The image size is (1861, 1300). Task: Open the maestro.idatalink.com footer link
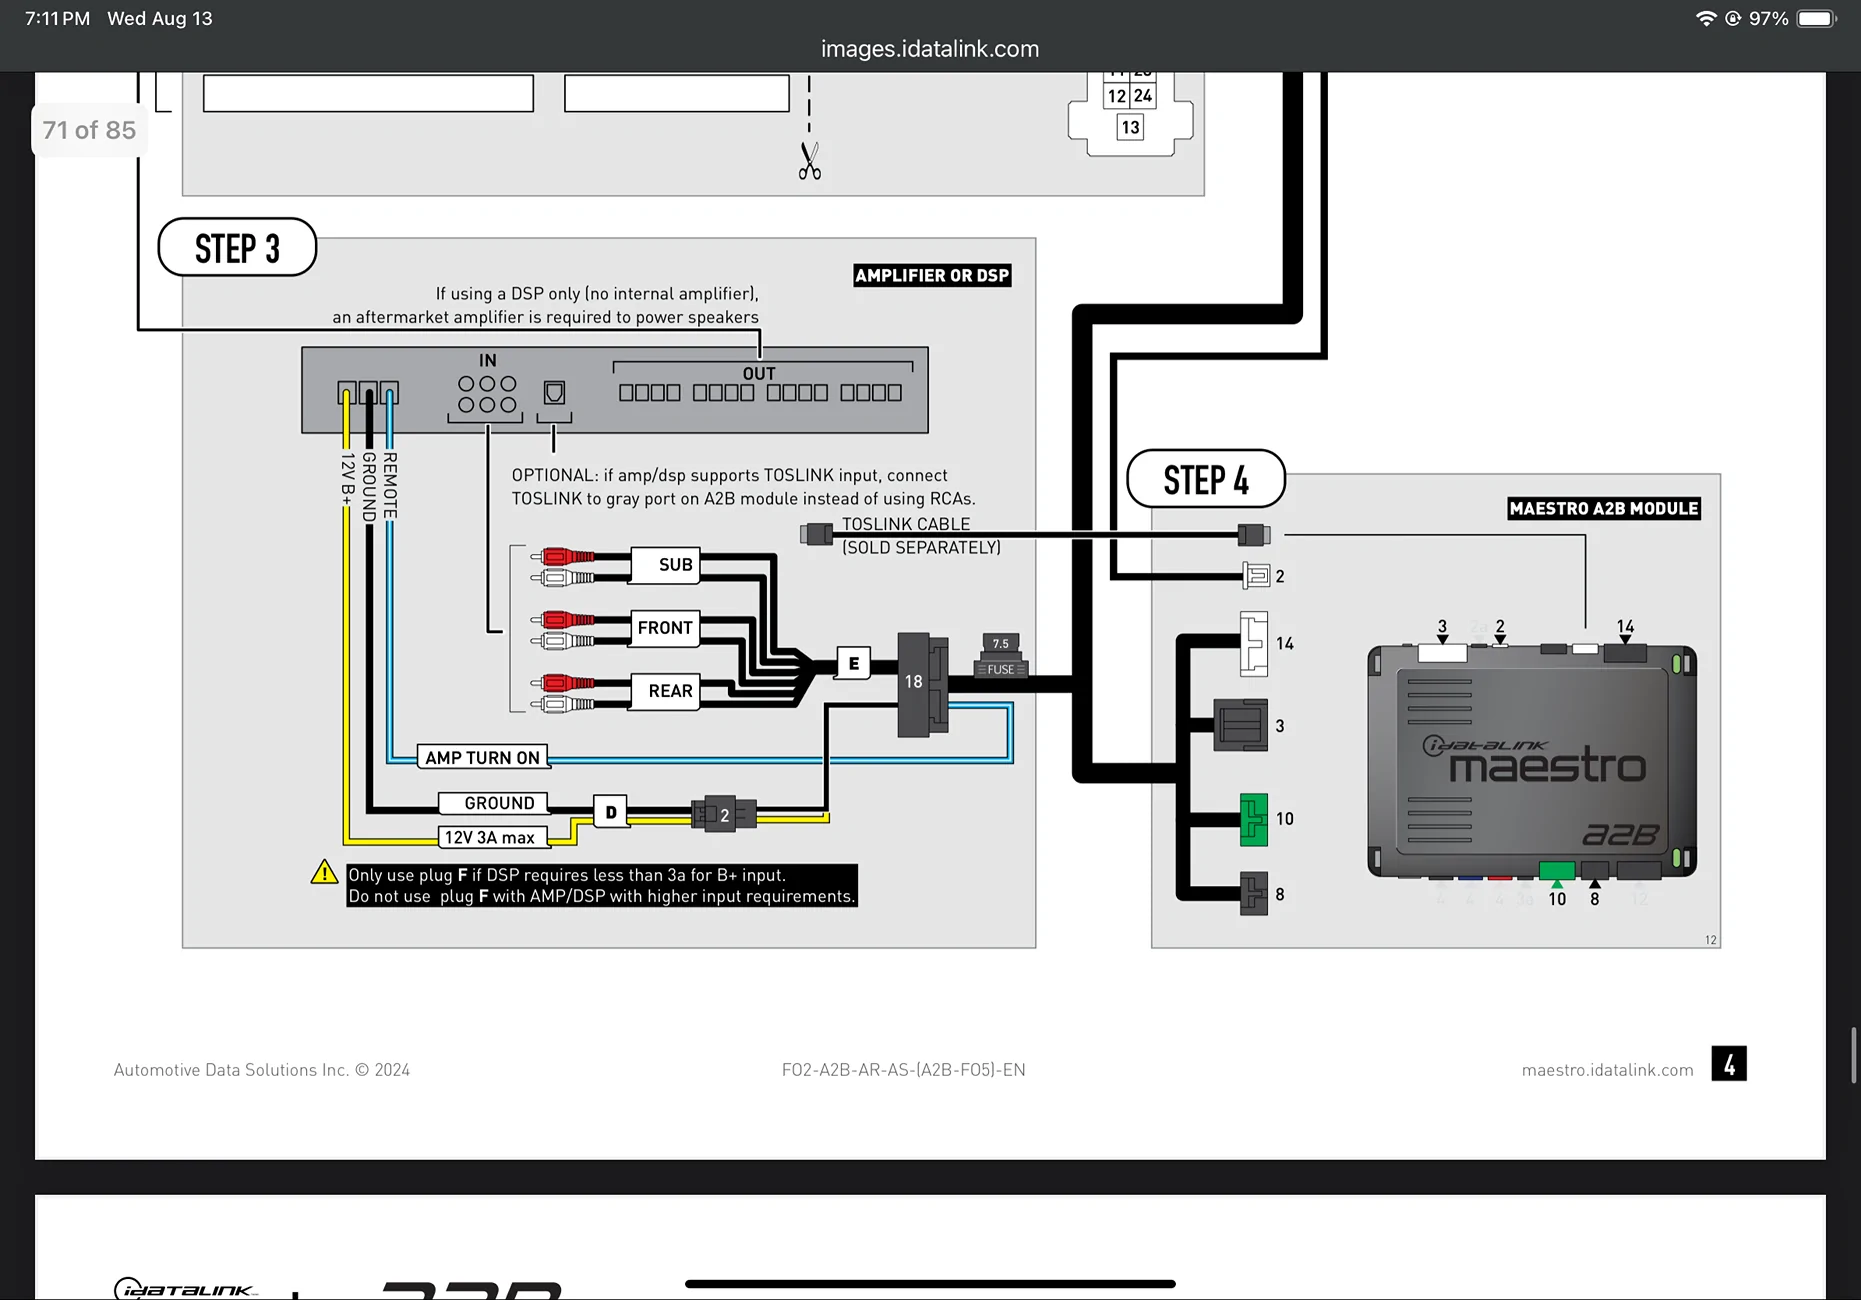pos(1607,1070)
